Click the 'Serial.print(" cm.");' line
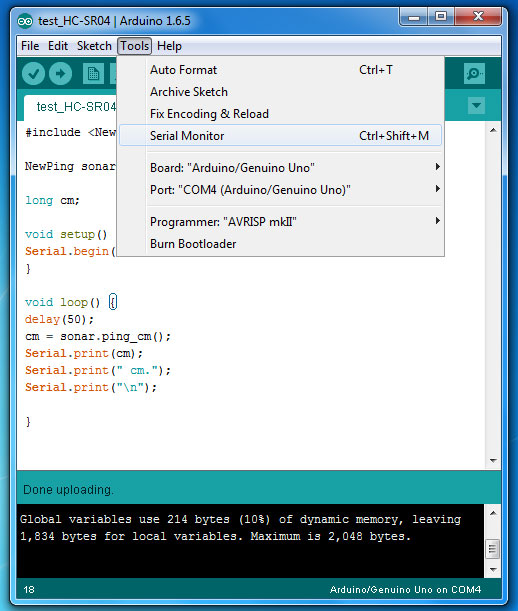Image resolution: width=518 pixels, height=611 pixels. (98, 370)
